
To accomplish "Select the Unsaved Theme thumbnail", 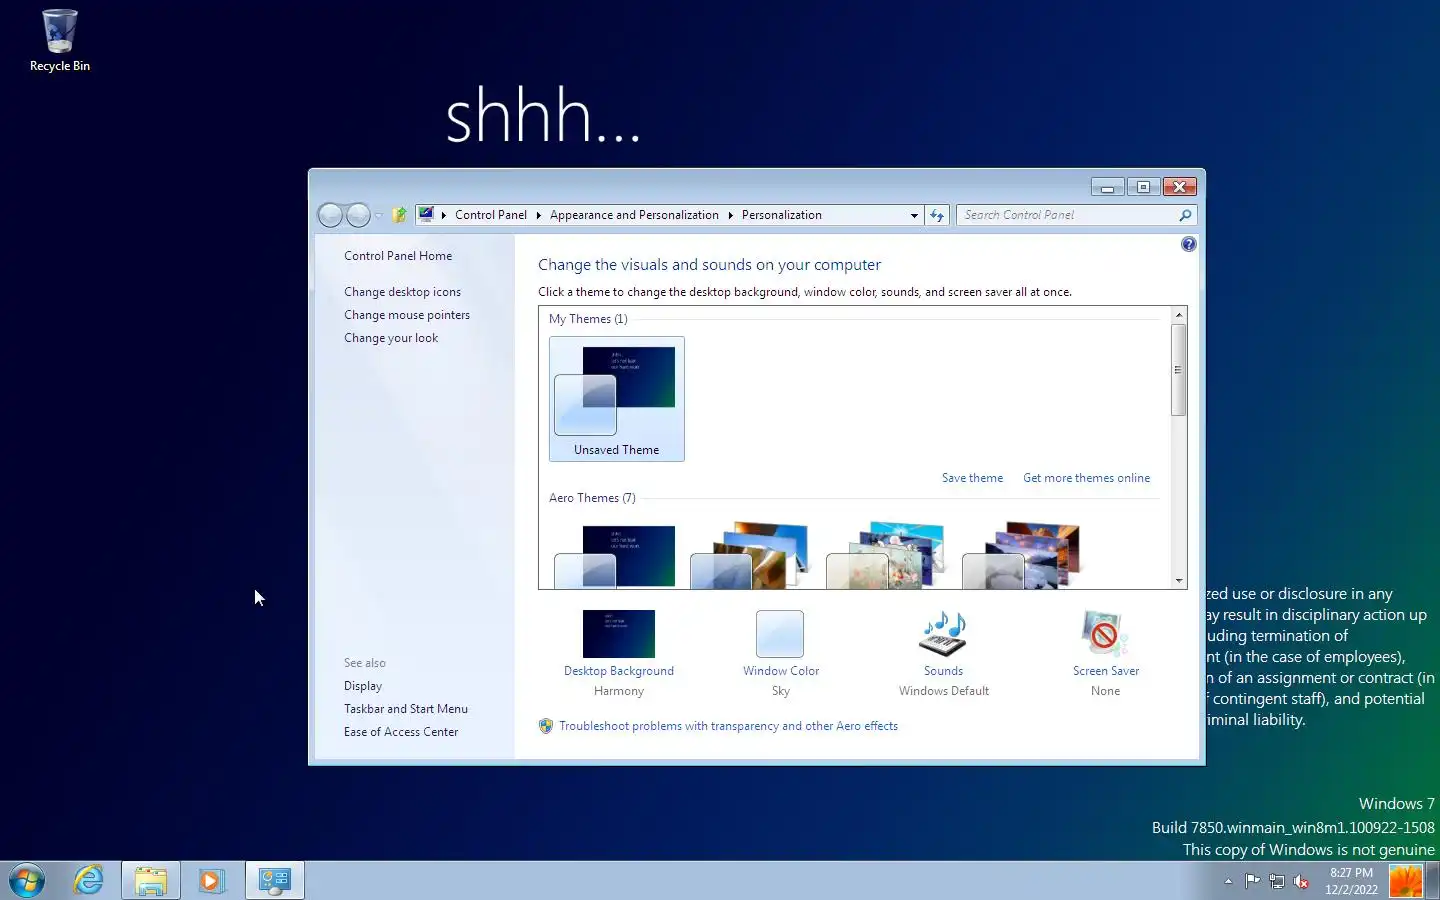I will [x=617, y=399].
